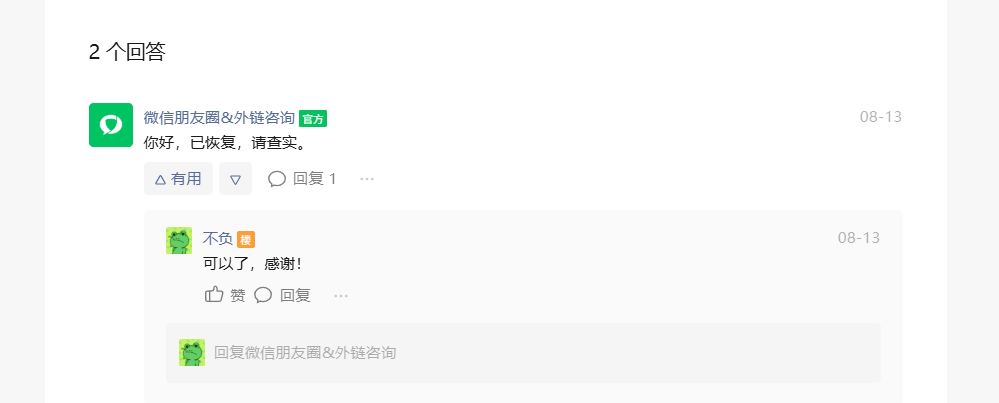
Task: Reply to 不负's comment via speech bubble
Action: 282,295
